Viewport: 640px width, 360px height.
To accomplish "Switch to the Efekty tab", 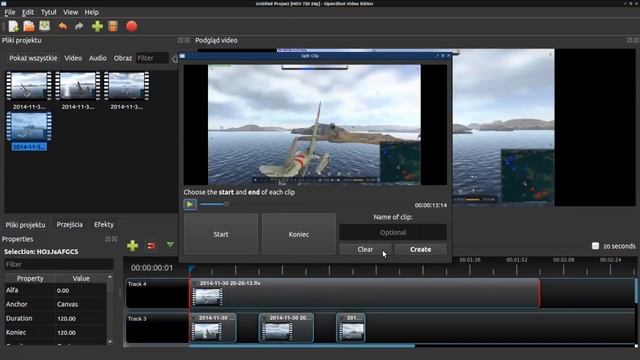I will (104, 225).
